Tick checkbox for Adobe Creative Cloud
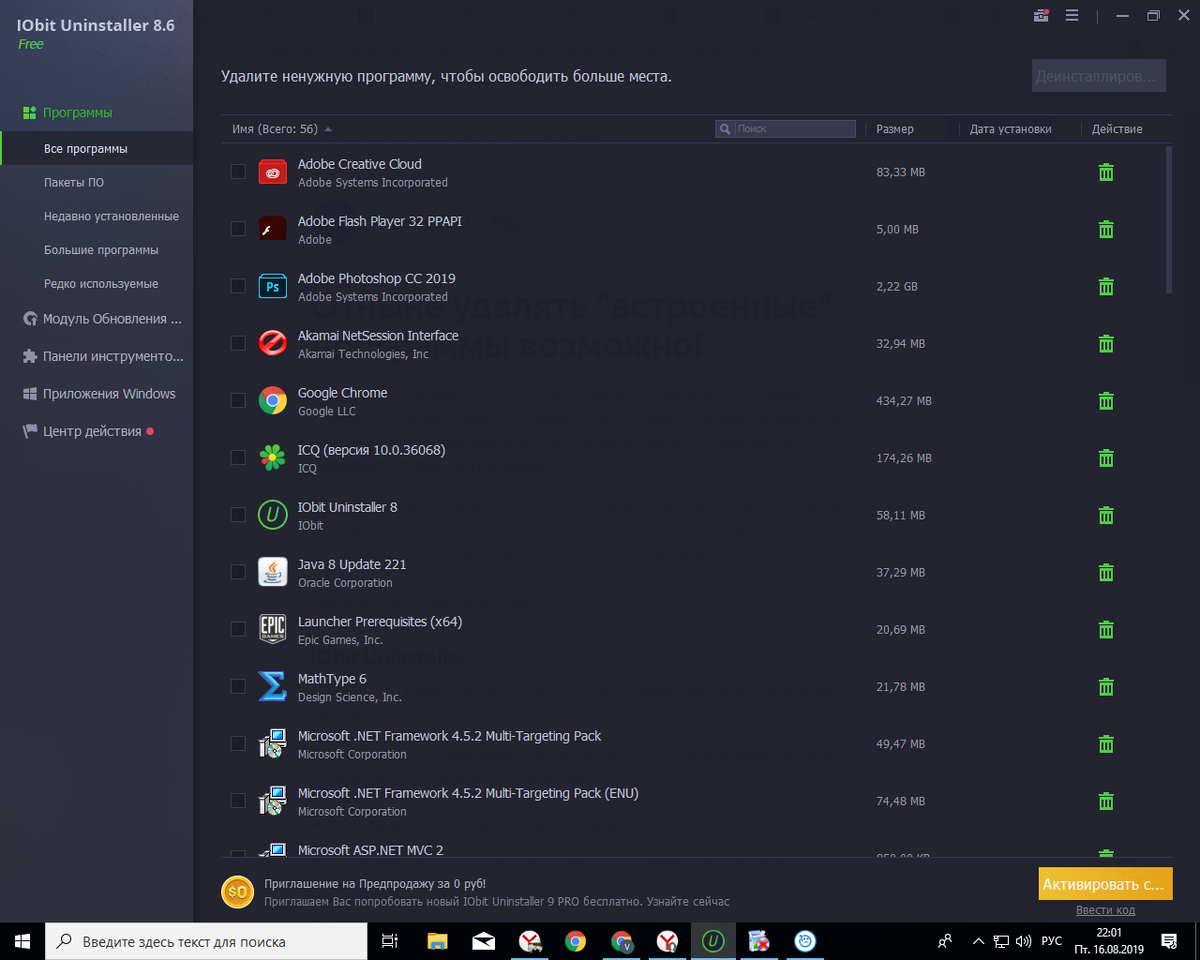Image resolution: width=1200 pixels, height=960 pixels. tap(238, 172)
